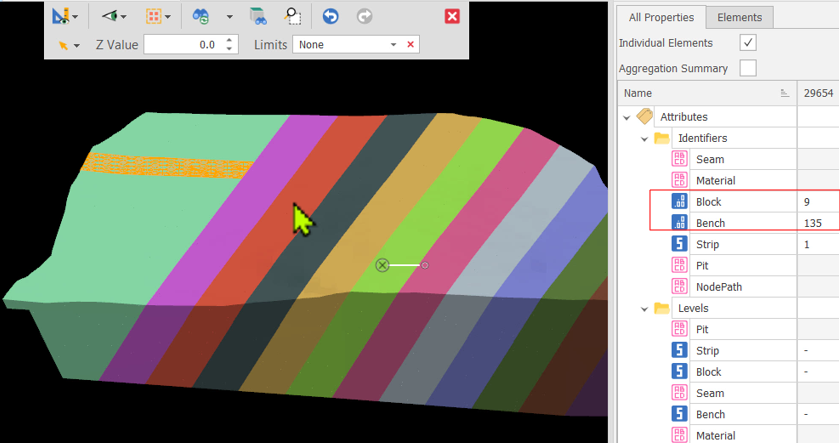Click the blue undo arrow
The image size is (840, 443).
pyautogui.click(x=331, y=16)
